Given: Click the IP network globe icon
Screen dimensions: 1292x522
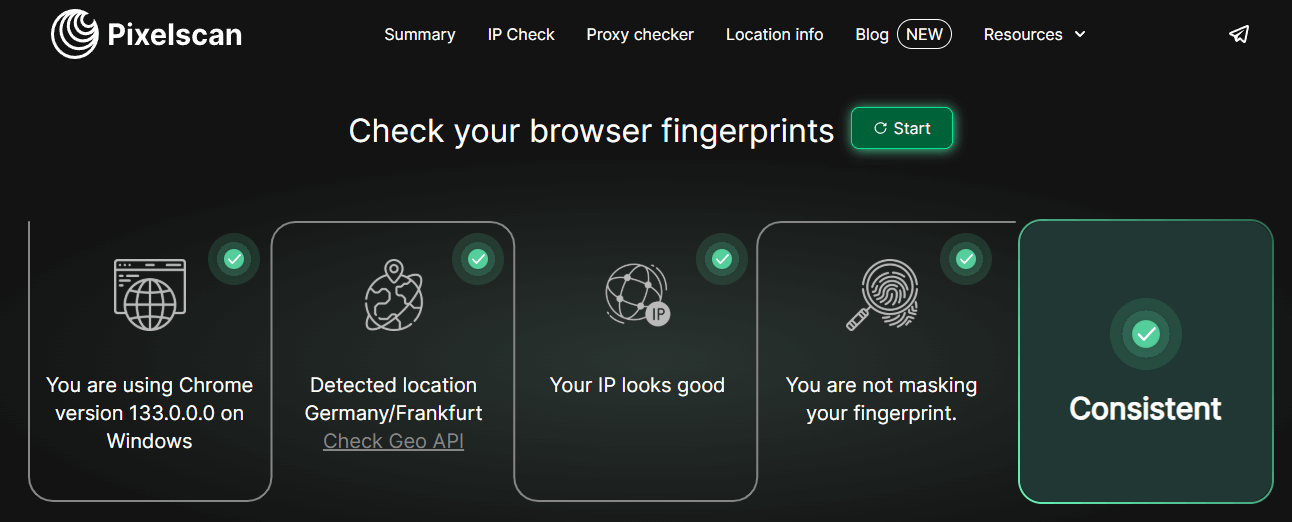Looking at the screenshot, I should coord(637,295).
